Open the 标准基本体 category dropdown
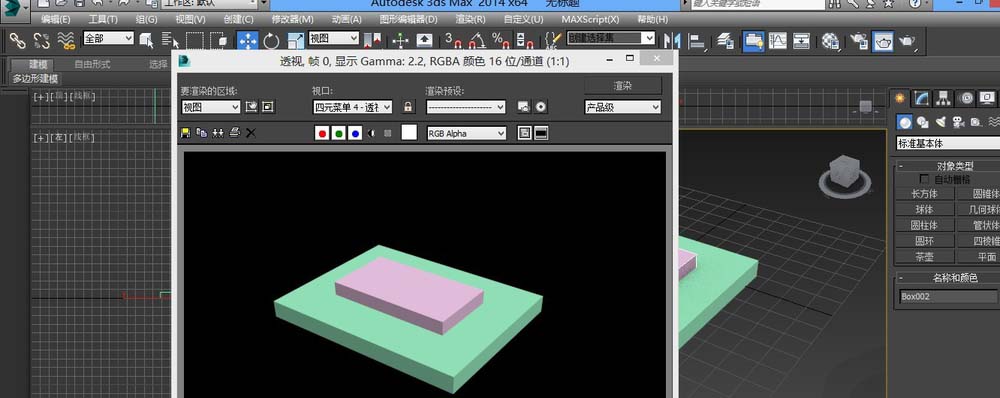The image size is (1000, 398). coord(948,143)
